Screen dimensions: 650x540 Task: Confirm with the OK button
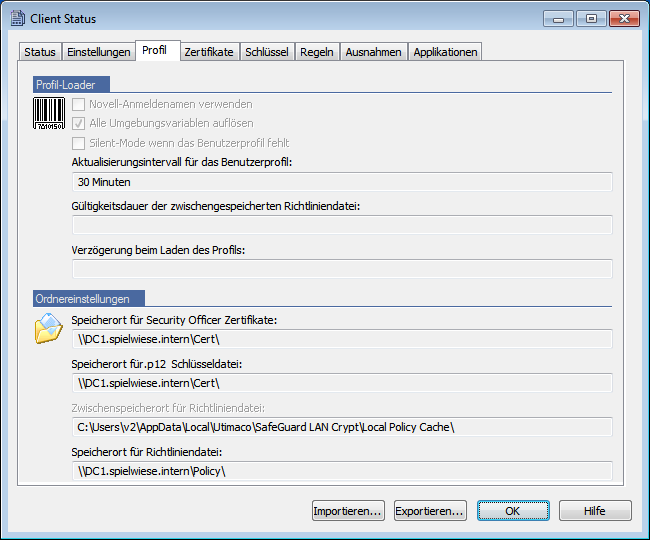(x=513, y=511)
